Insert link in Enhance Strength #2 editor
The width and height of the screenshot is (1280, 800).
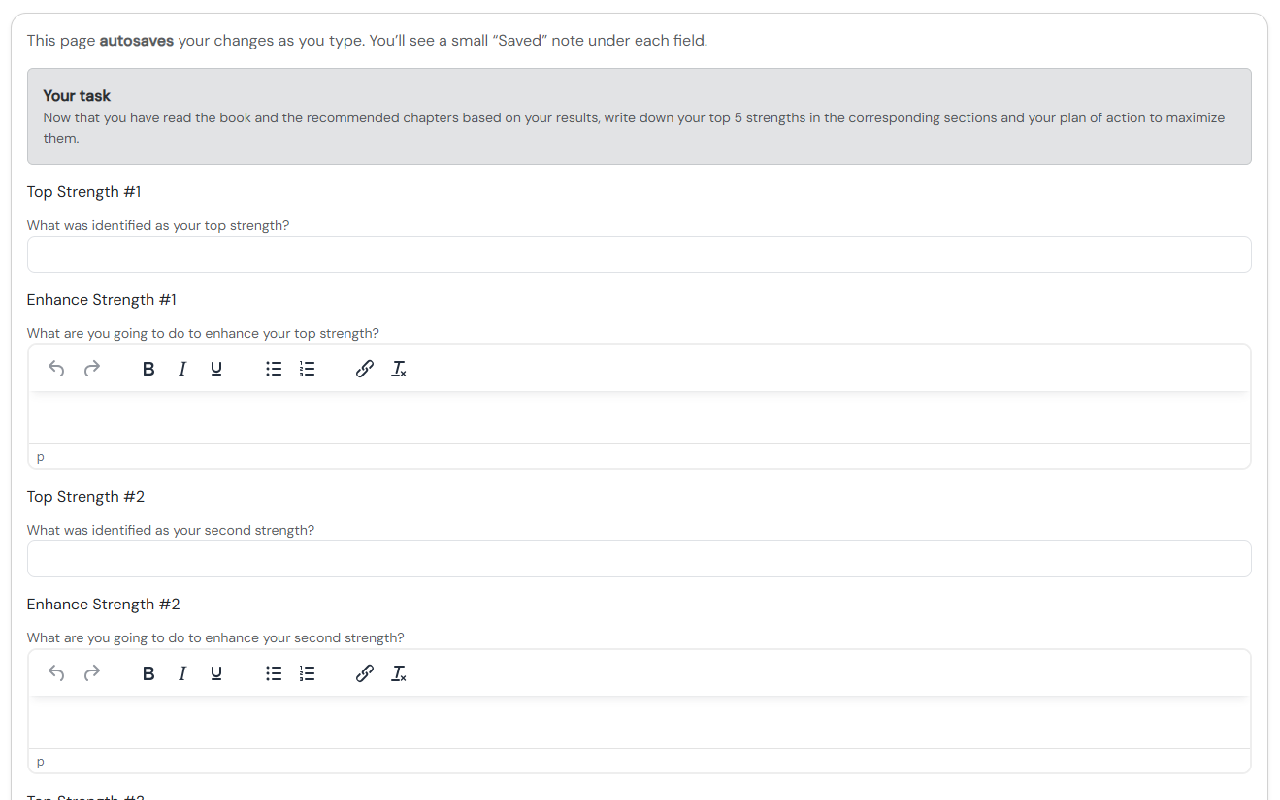pos(365,674)
